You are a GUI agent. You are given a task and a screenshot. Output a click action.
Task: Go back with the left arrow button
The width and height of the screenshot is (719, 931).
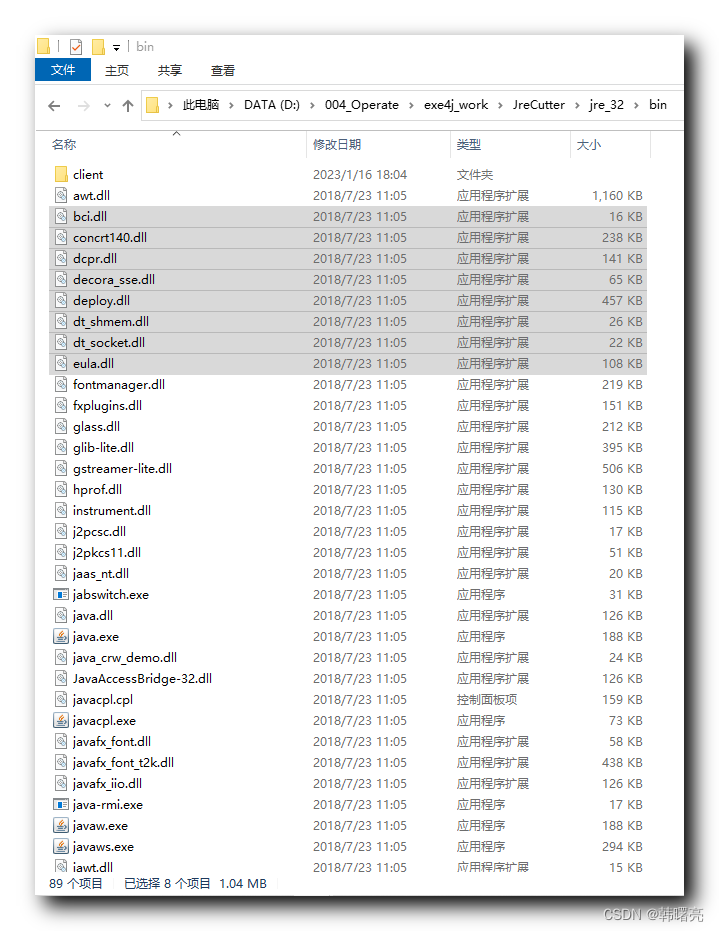point(54,106)
